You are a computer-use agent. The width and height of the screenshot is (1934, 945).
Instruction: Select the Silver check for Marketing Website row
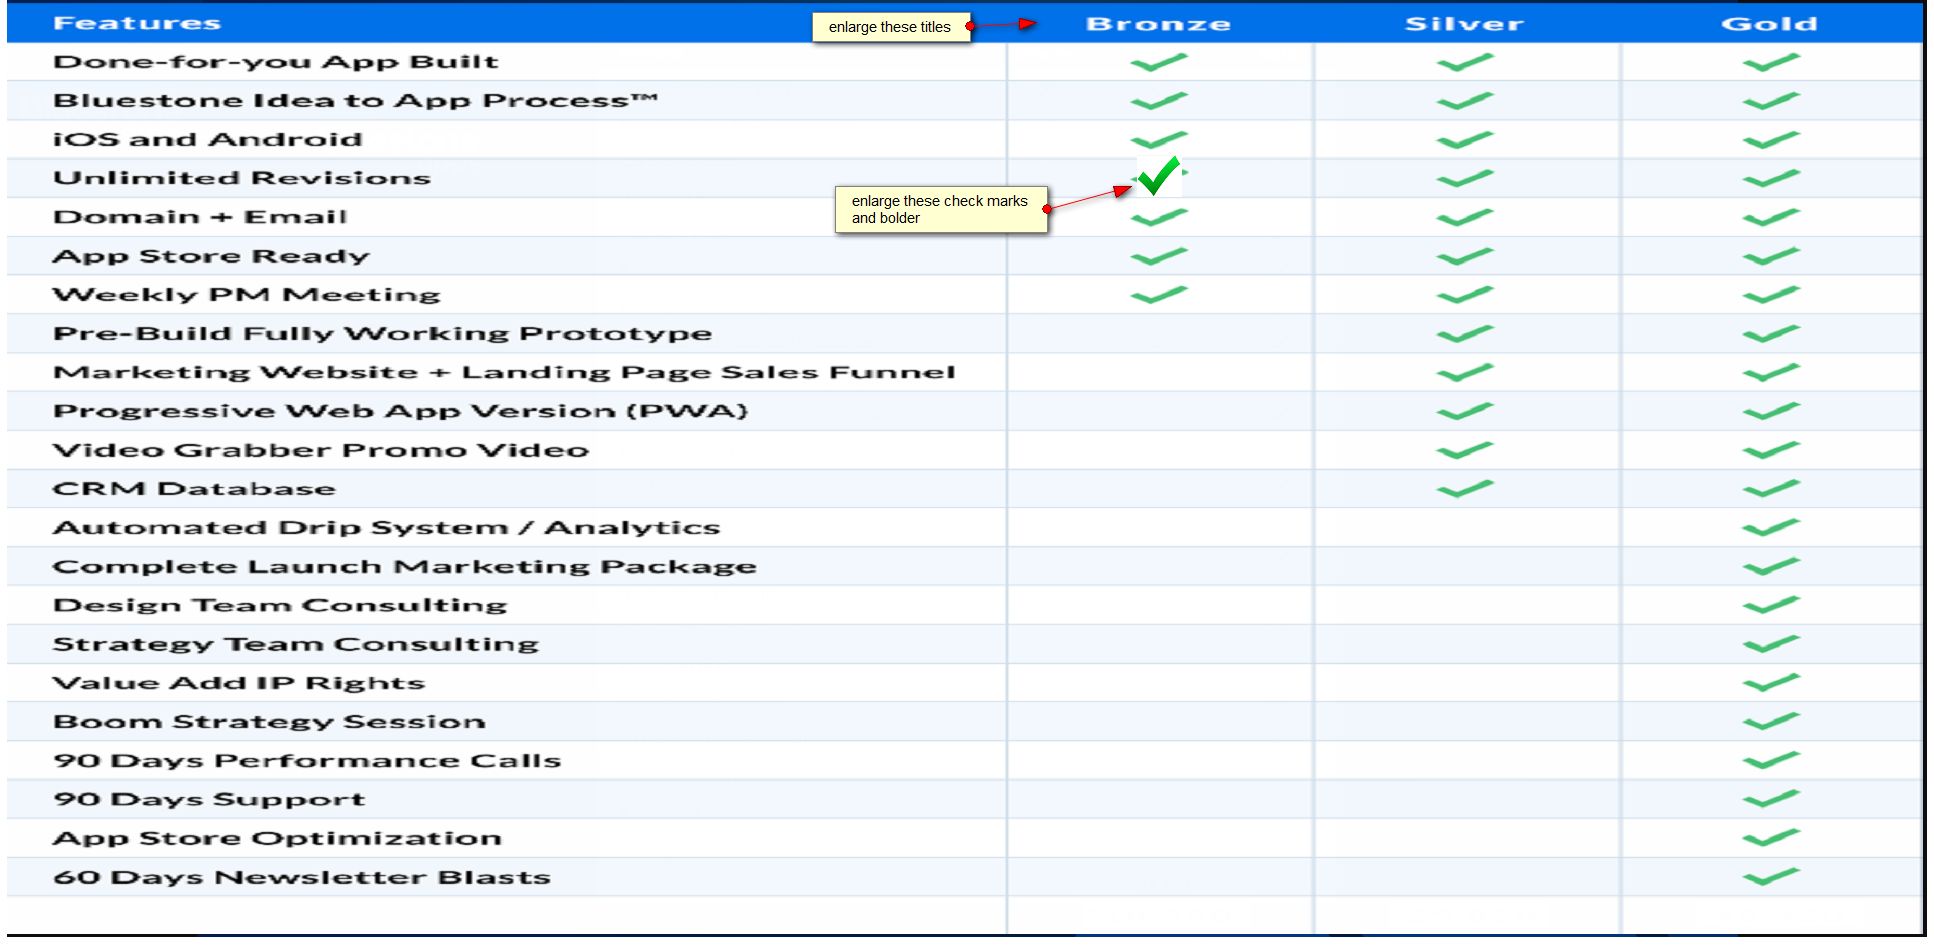coord(1465,373)
